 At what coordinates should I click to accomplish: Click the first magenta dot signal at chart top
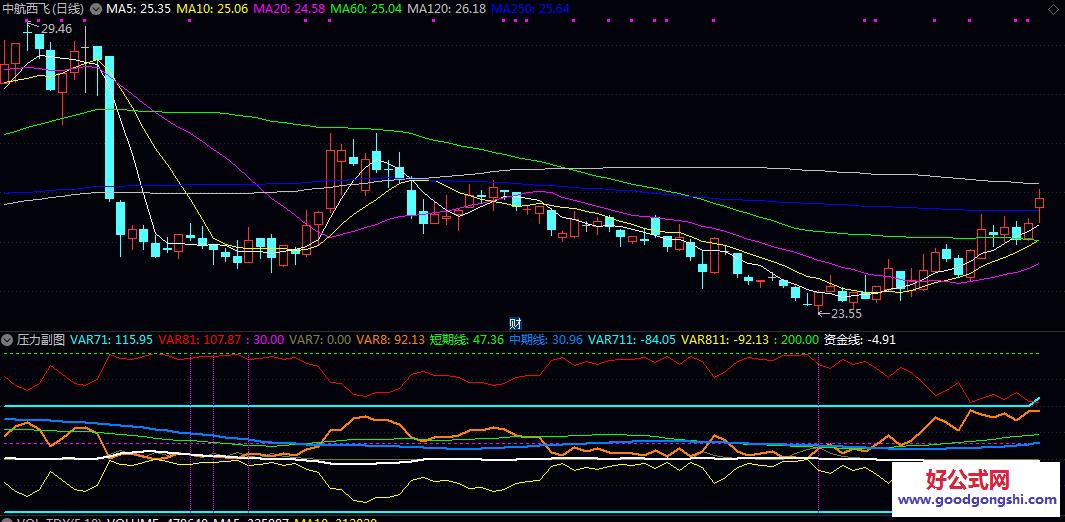coord(27,21)
